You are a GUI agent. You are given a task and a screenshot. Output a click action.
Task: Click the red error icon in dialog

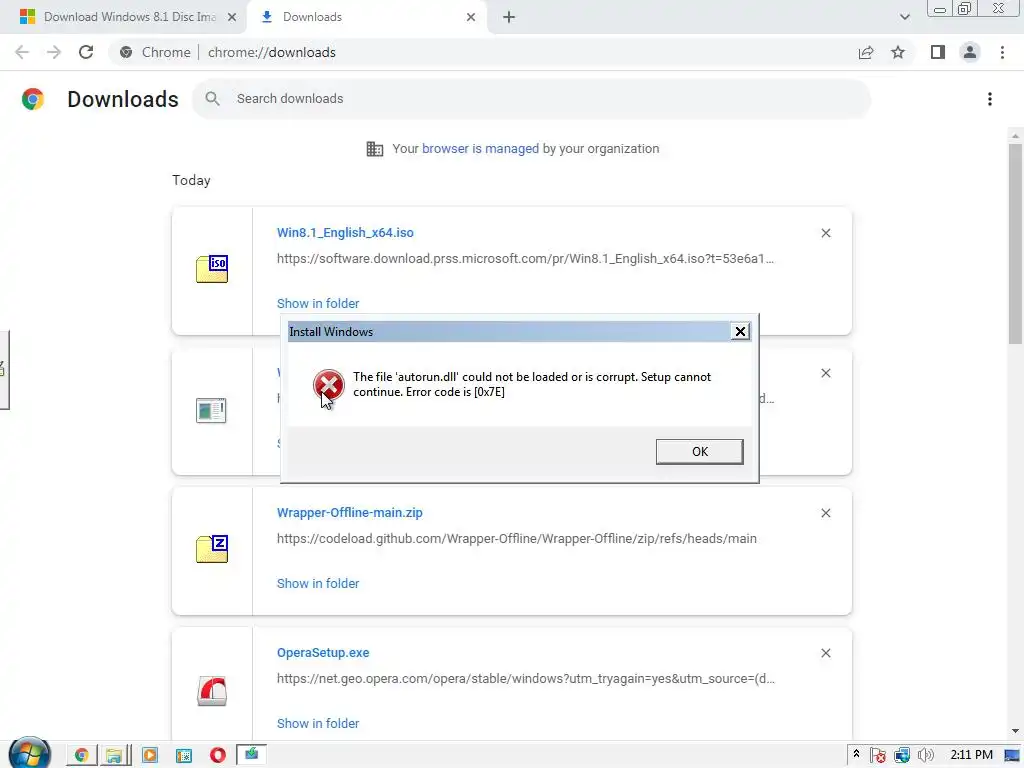[328, 385]
